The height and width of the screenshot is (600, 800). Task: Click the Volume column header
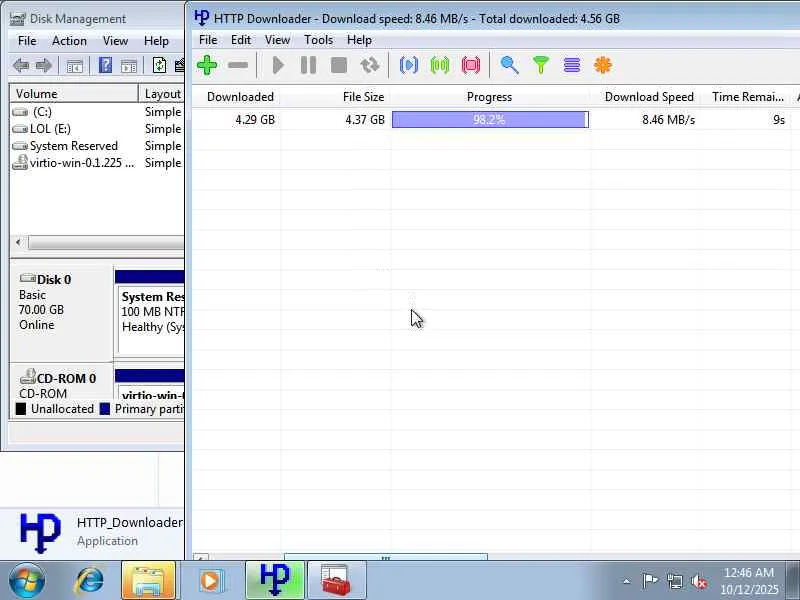[74, 94]
